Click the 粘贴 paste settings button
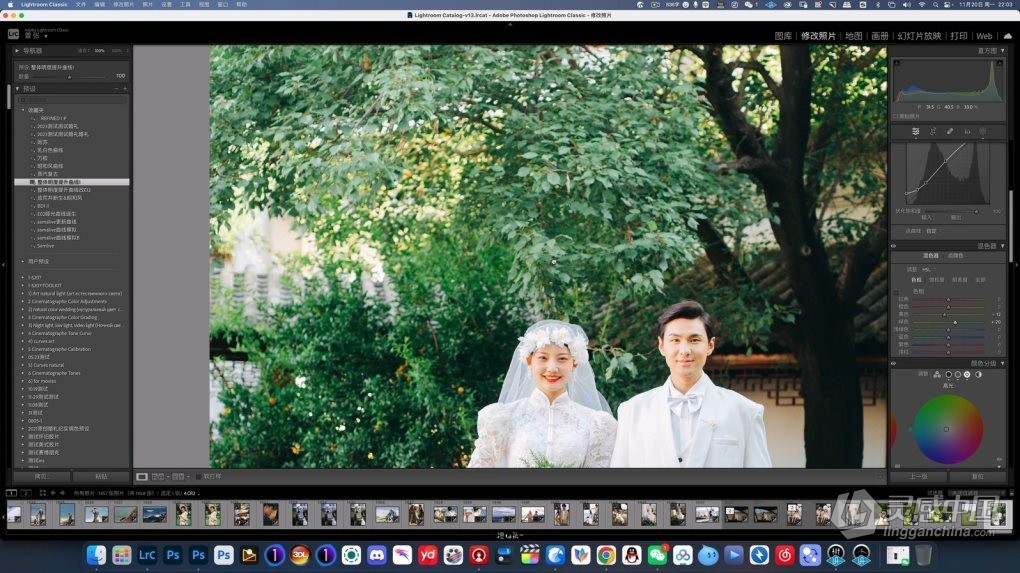The width and height of the screenshot is (1020, 573). [x=101, y=476]
